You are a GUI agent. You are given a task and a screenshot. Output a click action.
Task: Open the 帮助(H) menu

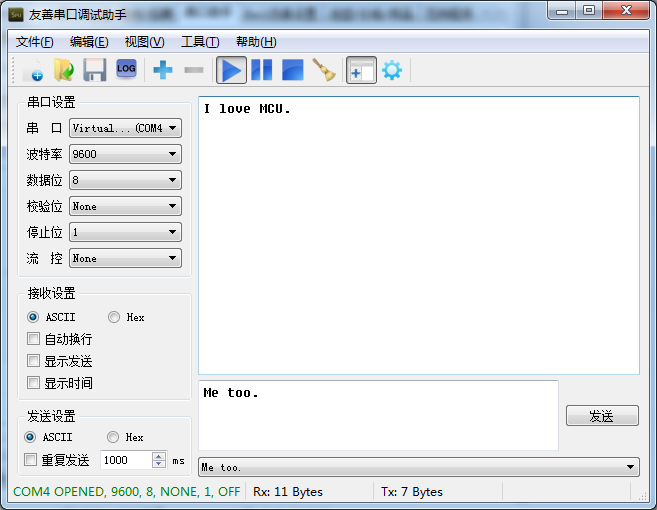tap(256, 41)
